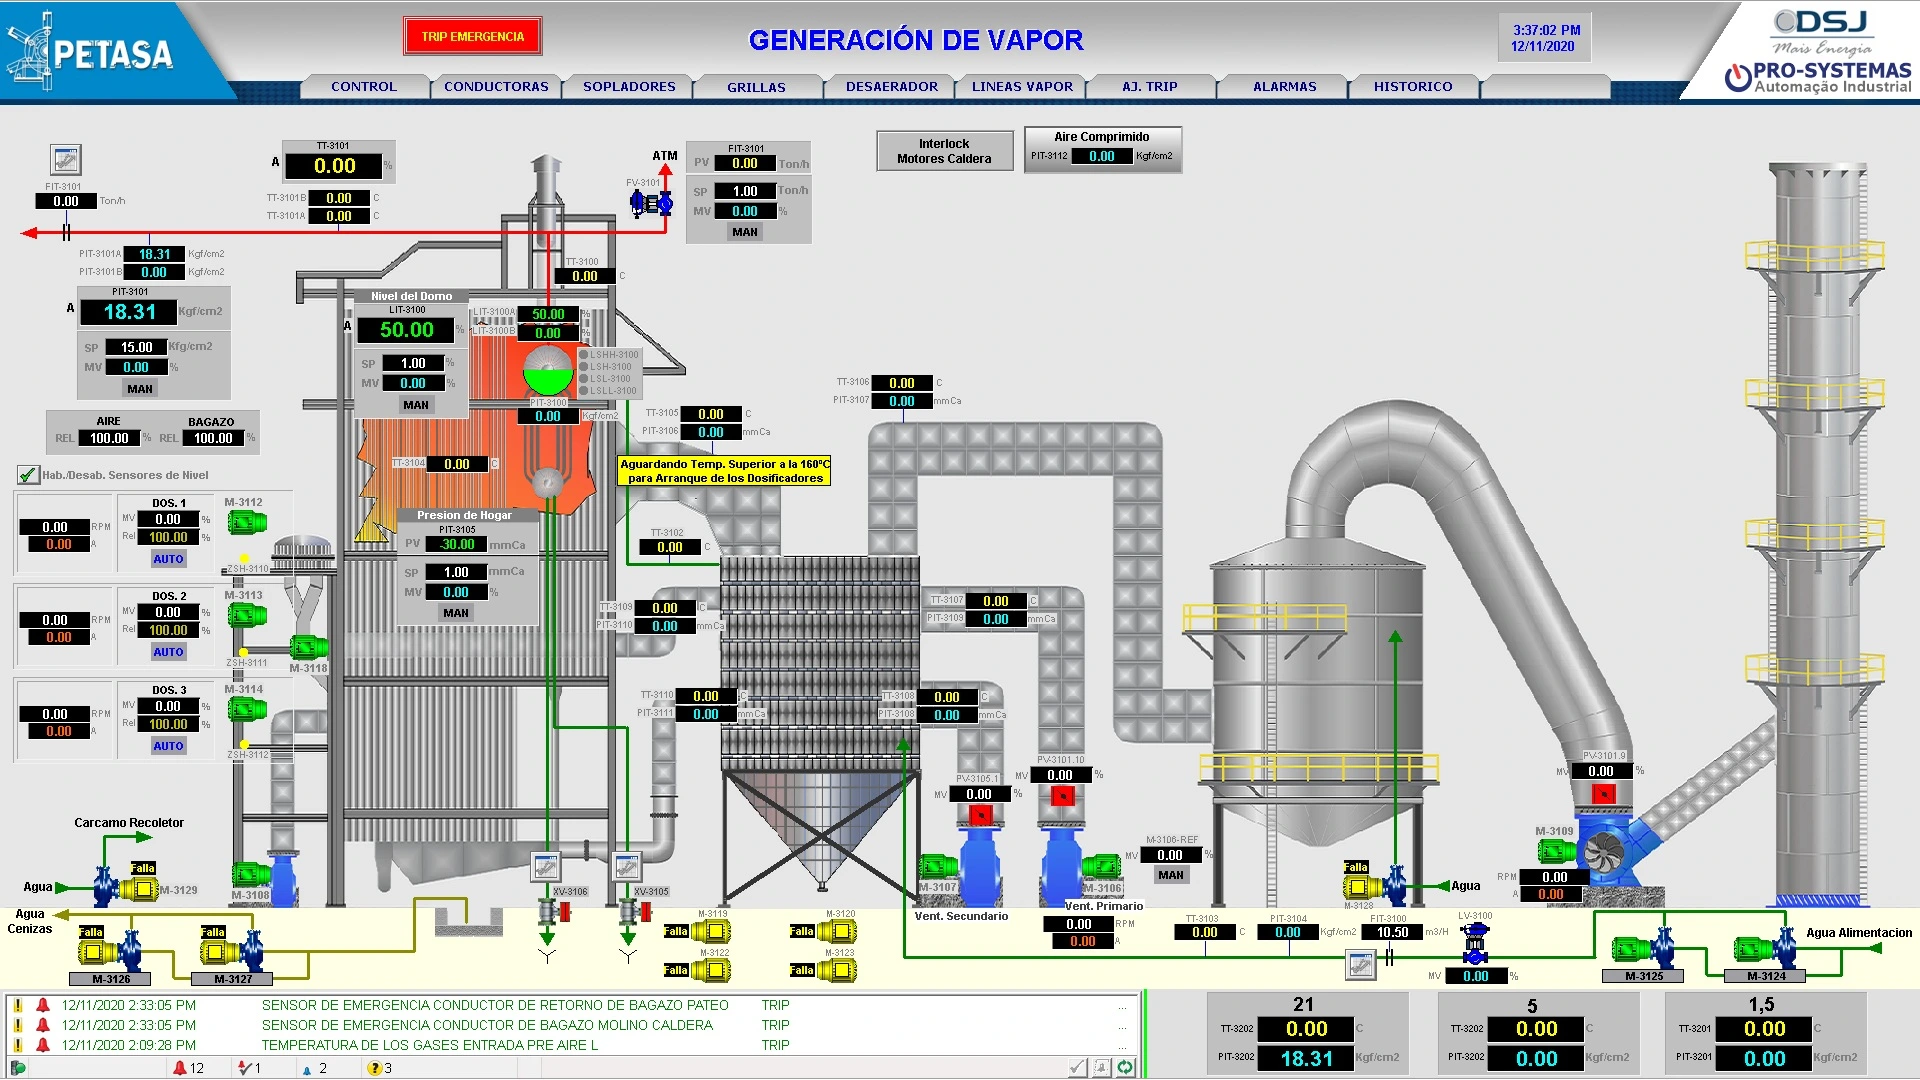1920x1080 pixels.
Task: Click the M-3122 motor icon
Action: coord(712,970)
